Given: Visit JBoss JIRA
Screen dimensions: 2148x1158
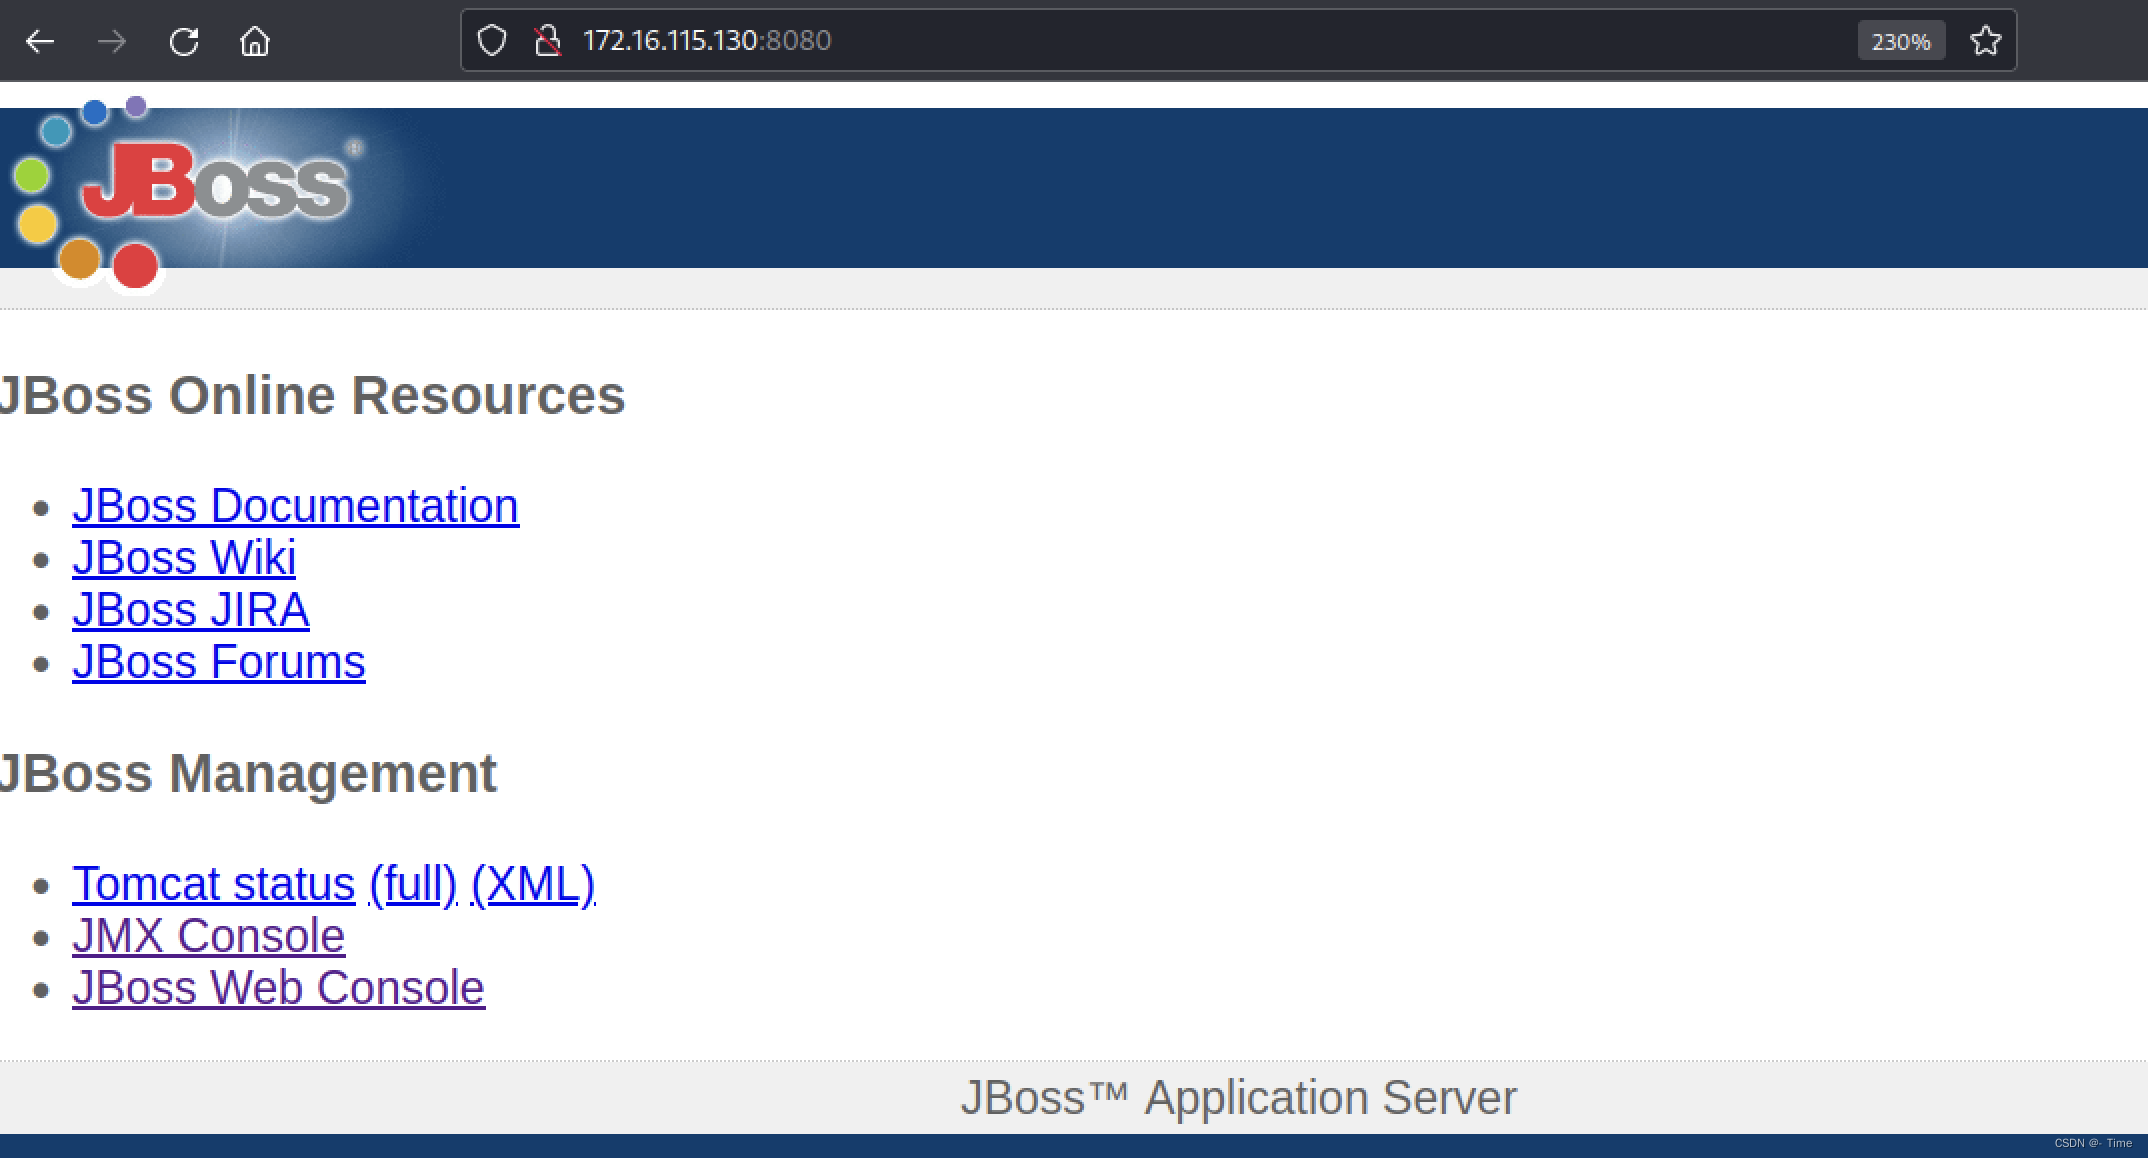Looking at the screenshot, I should (x=191, y=610).
